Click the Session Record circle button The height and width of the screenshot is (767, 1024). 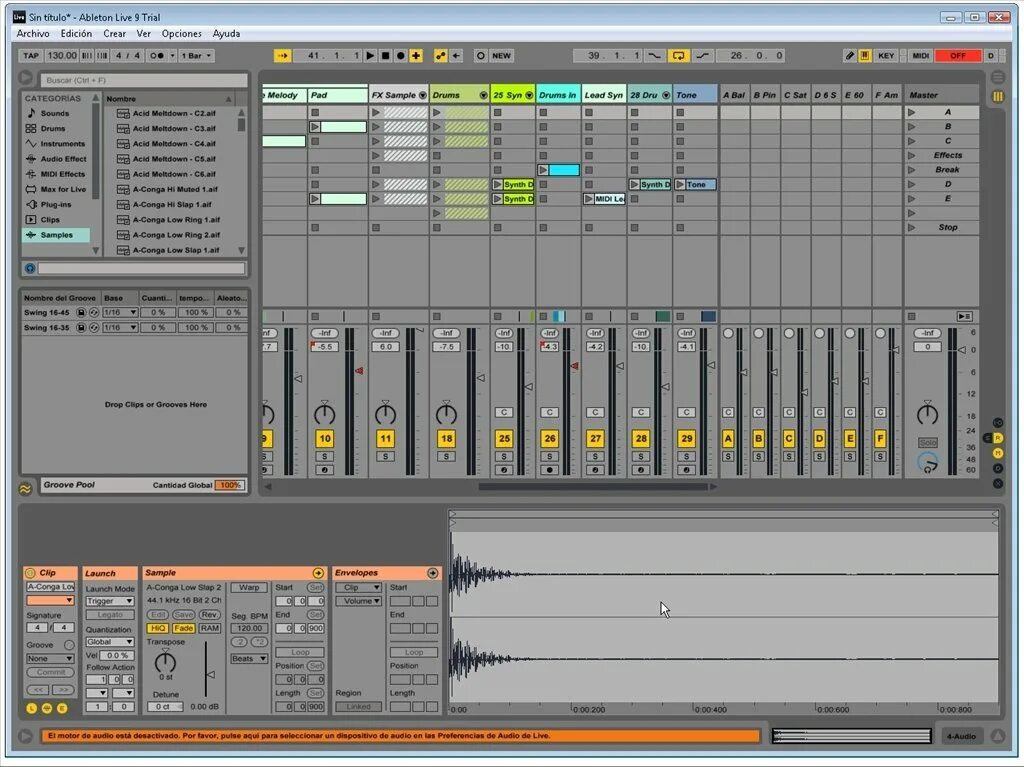coord(481,56)
